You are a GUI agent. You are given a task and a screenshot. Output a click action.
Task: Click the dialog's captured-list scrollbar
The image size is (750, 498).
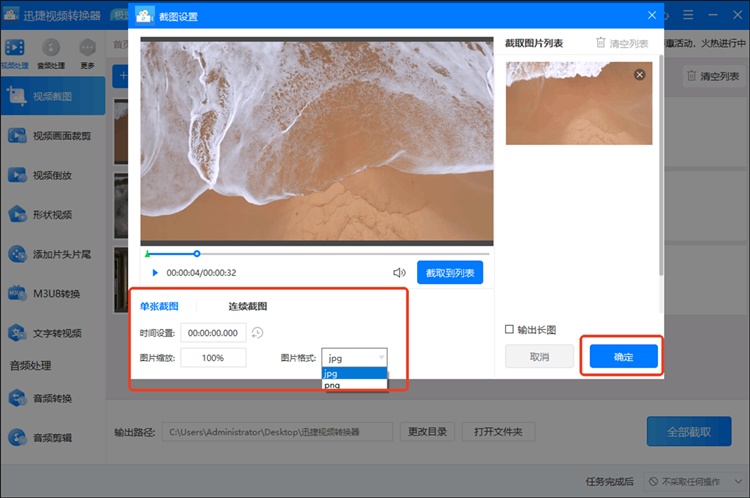(x=661, y=165)
